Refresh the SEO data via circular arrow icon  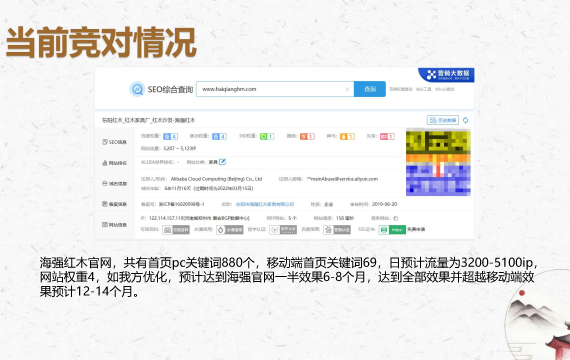point(466,120)
